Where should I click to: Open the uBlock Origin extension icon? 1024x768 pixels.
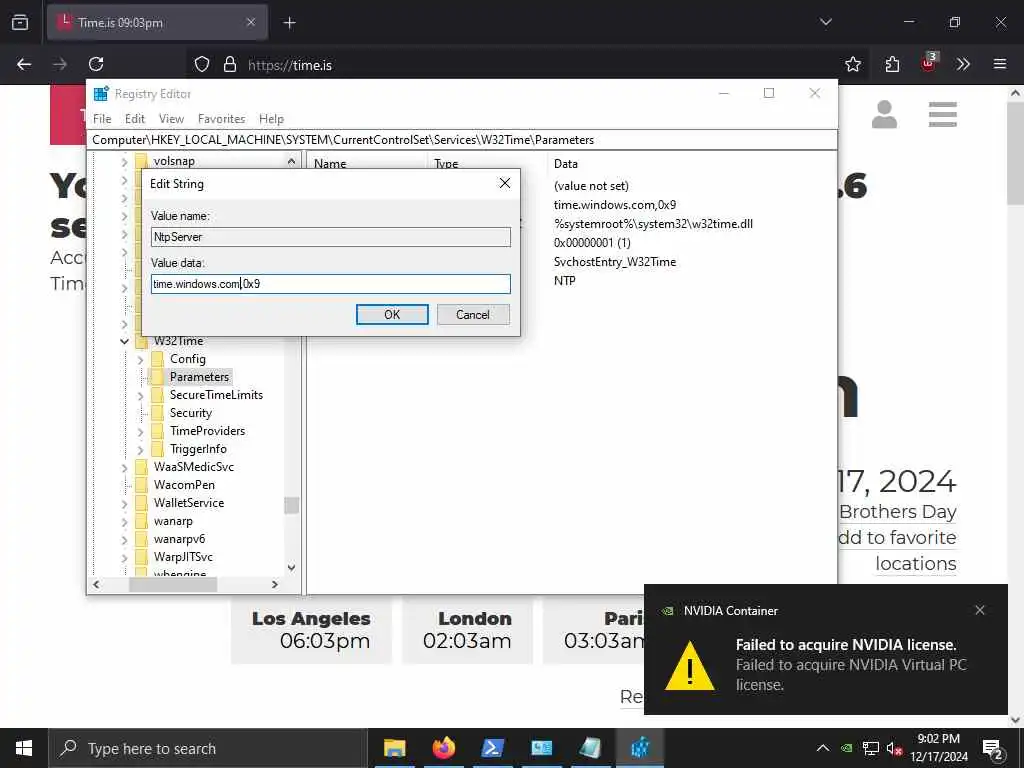coord(928,63)
